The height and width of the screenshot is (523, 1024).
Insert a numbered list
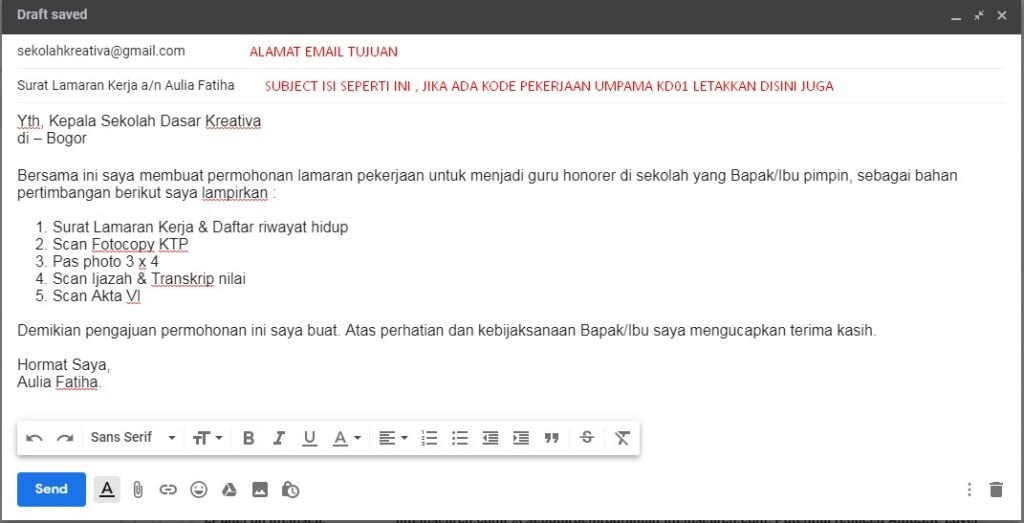(x=429, y=438)
